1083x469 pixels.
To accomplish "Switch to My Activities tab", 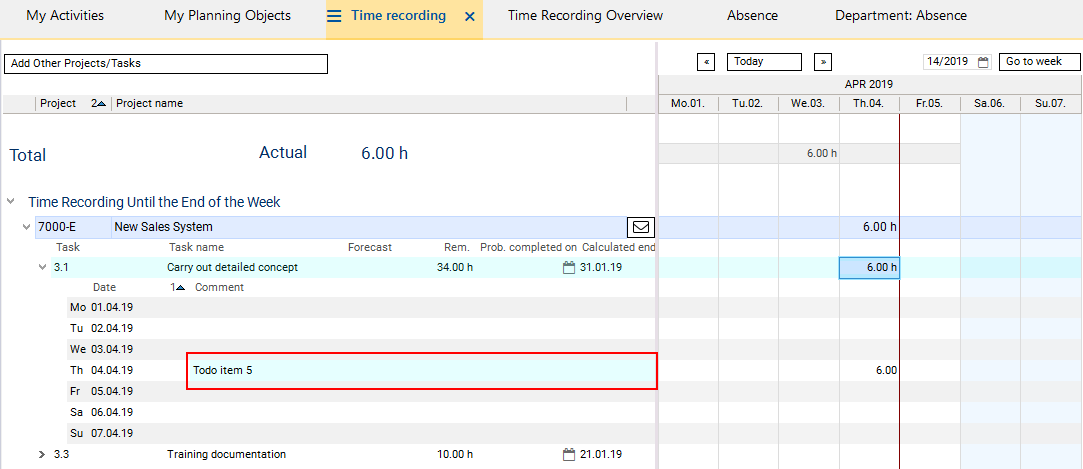I will 65,16.
